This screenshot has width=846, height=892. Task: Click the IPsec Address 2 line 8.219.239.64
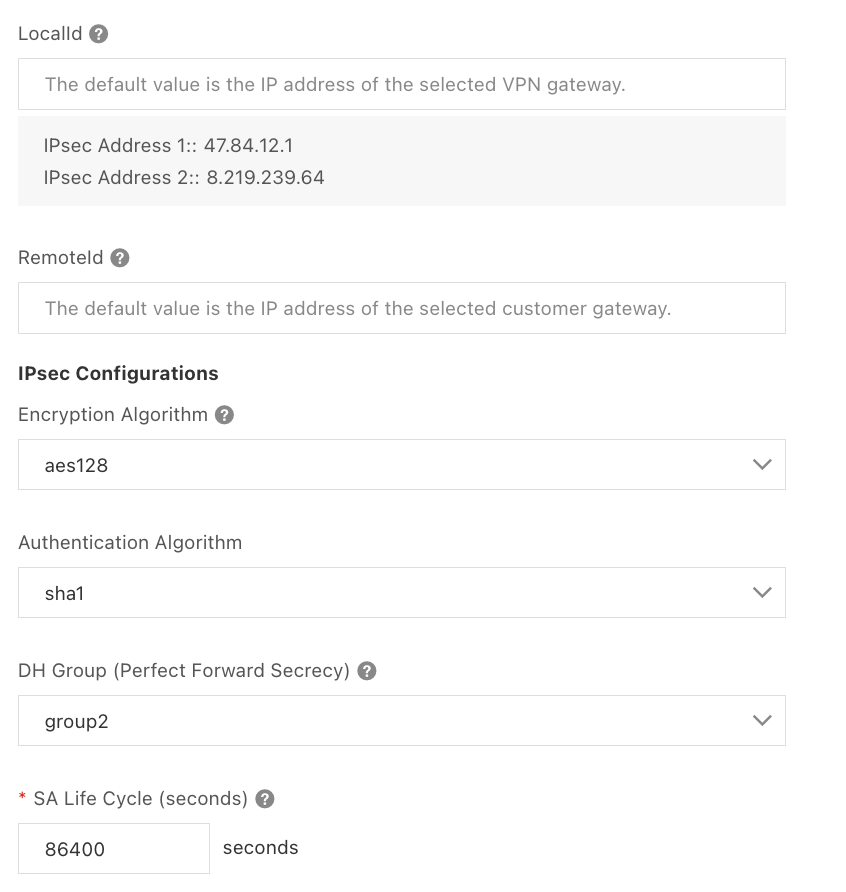(184, 178)
